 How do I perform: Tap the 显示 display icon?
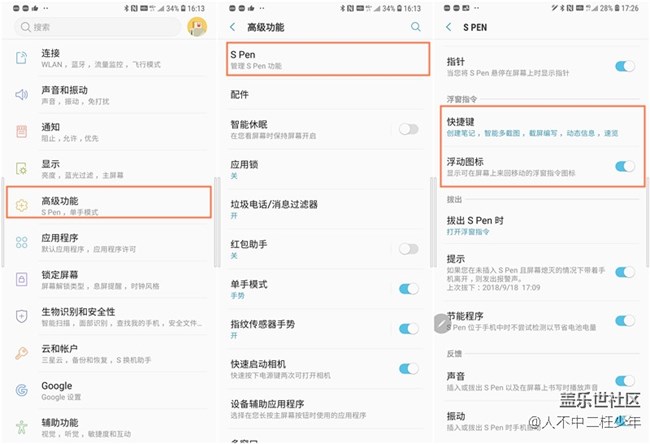click(x=21, y=168)
